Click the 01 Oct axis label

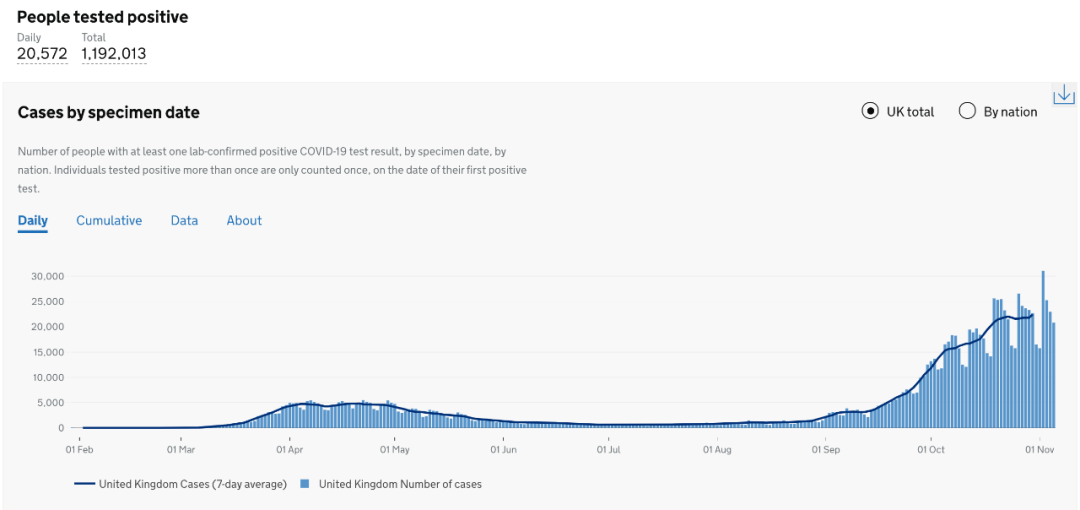(931, 450)
